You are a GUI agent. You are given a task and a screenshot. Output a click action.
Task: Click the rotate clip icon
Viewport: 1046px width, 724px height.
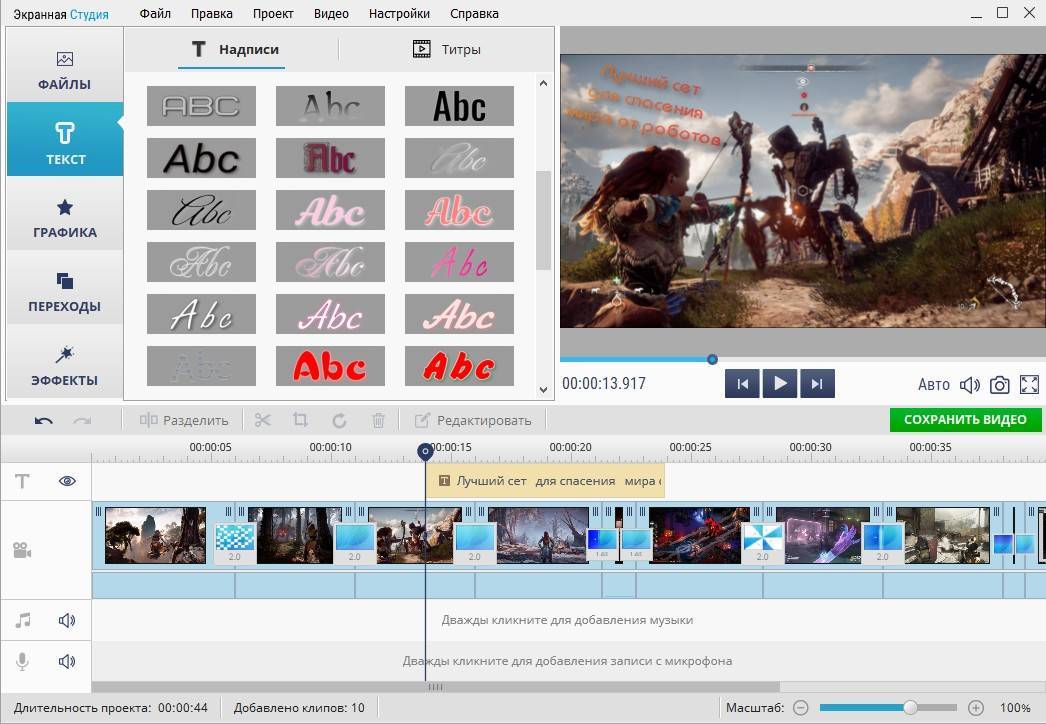coord(339,420)
